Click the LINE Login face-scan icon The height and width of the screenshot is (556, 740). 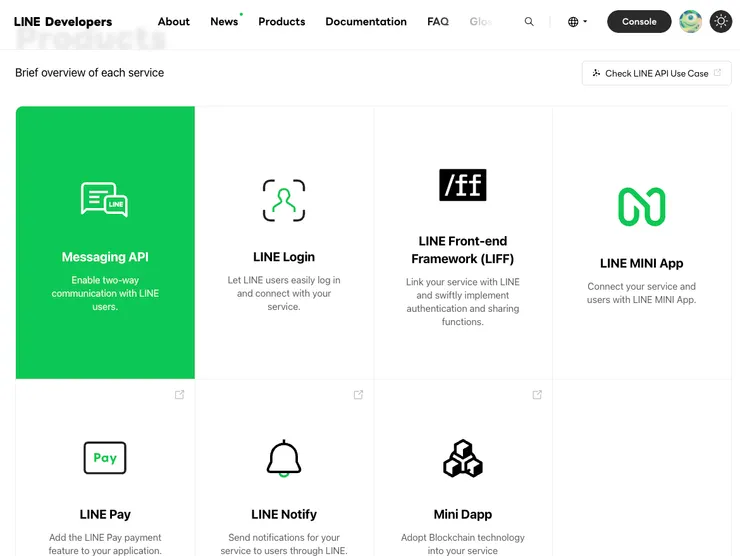tap(284, 200)
